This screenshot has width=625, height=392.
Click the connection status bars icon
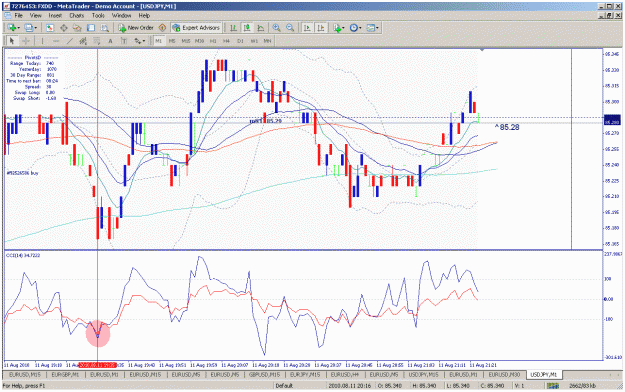click(553, 386)
